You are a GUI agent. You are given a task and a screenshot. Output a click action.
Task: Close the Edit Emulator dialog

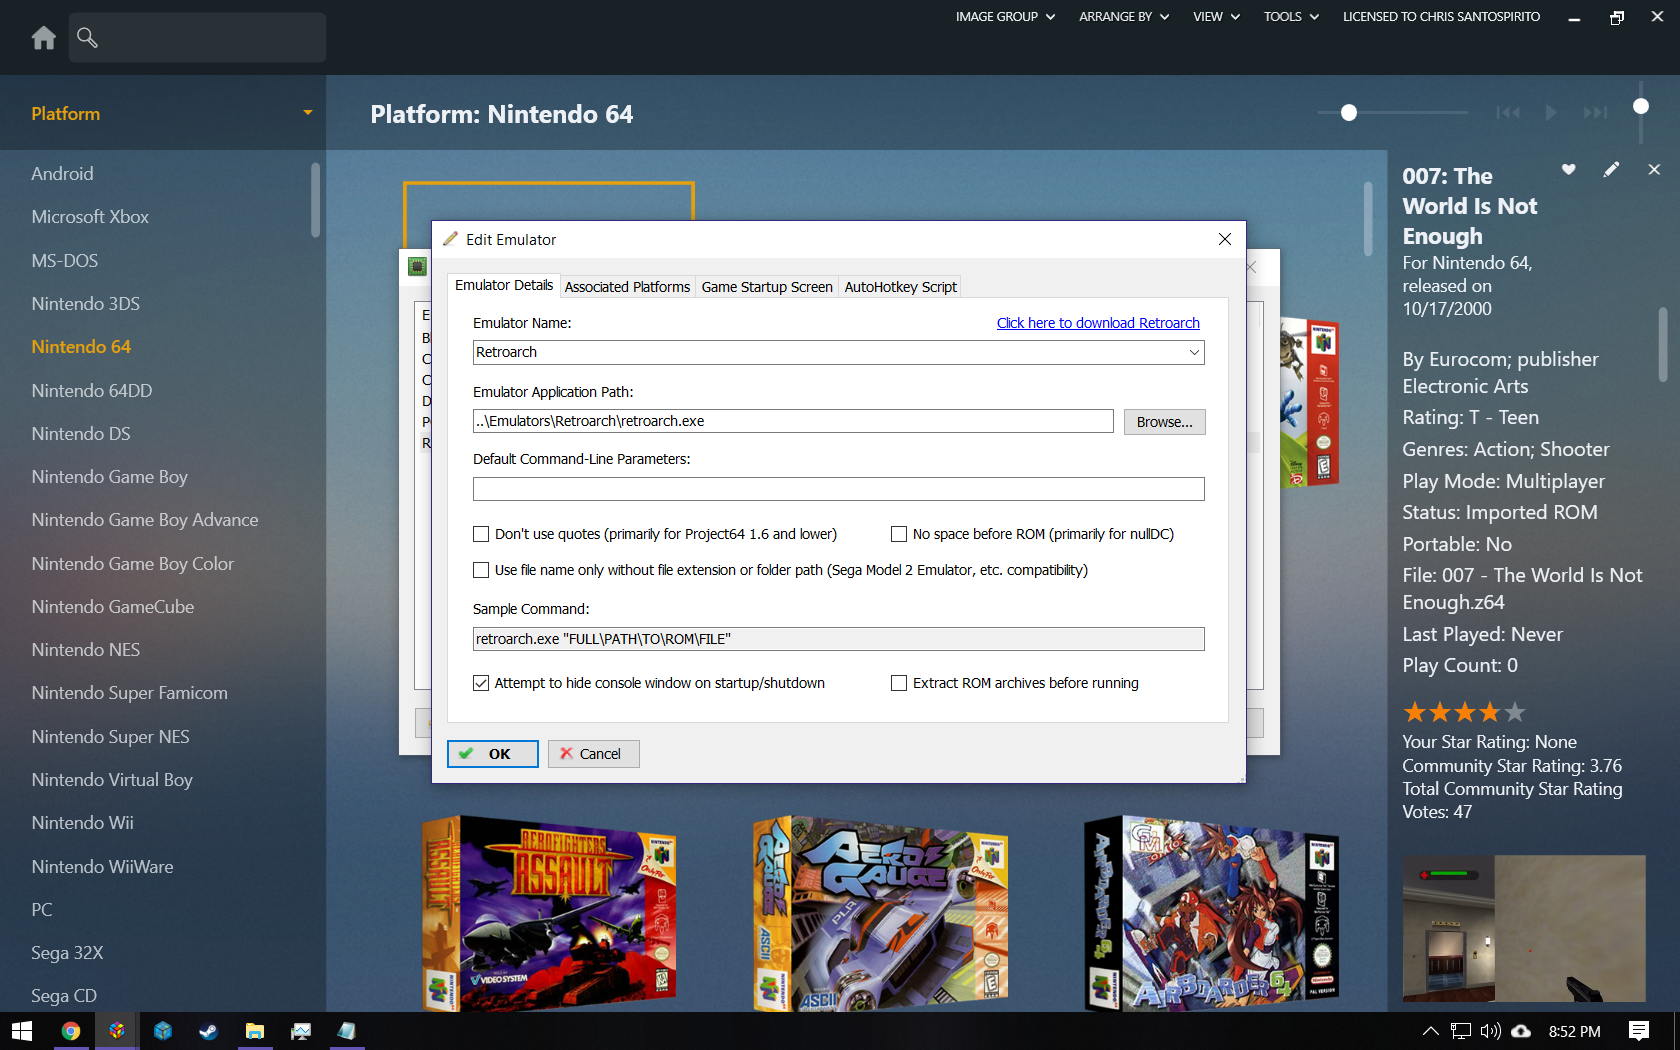(1225, 239)
